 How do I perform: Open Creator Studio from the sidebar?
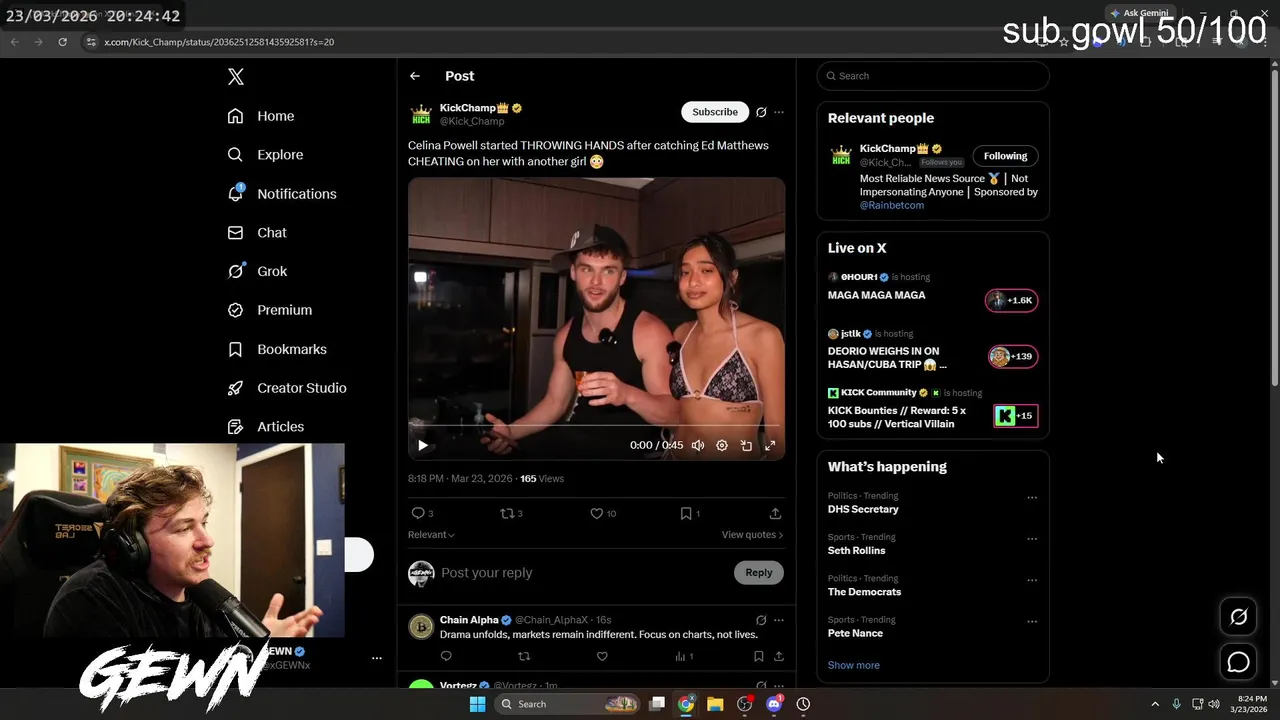[287, 388]
